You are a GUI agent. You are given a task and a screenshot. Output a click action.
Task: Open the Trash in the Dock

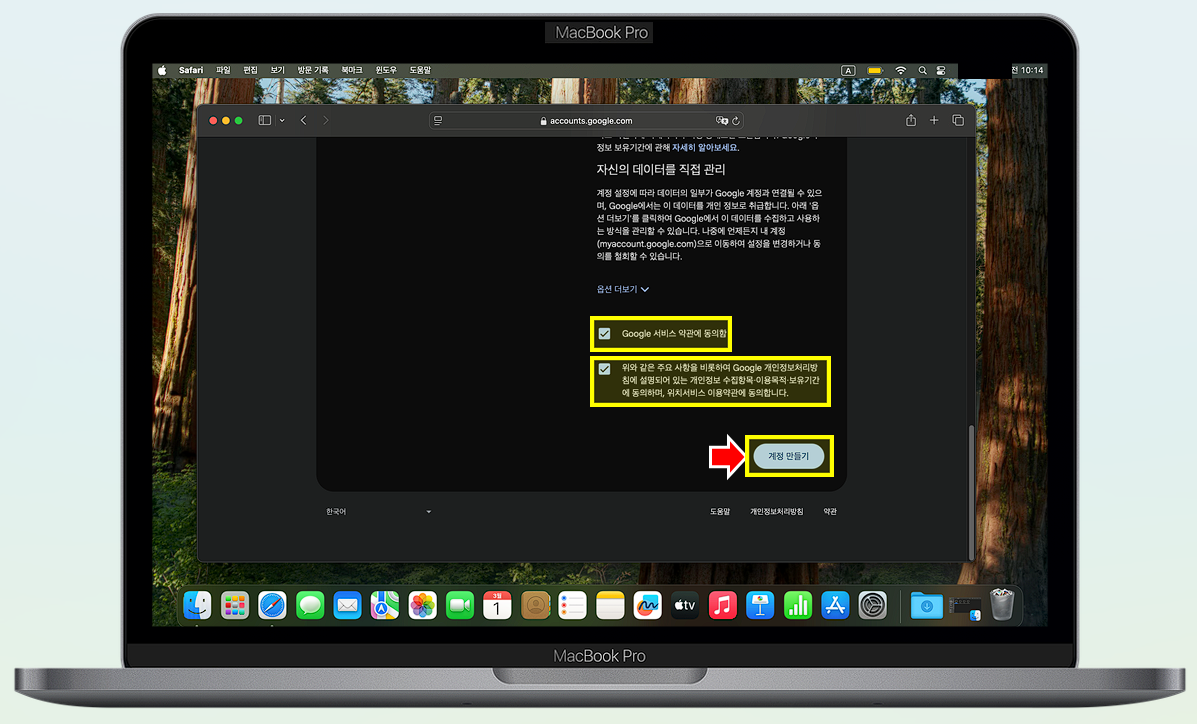[x=1002, y=604]
